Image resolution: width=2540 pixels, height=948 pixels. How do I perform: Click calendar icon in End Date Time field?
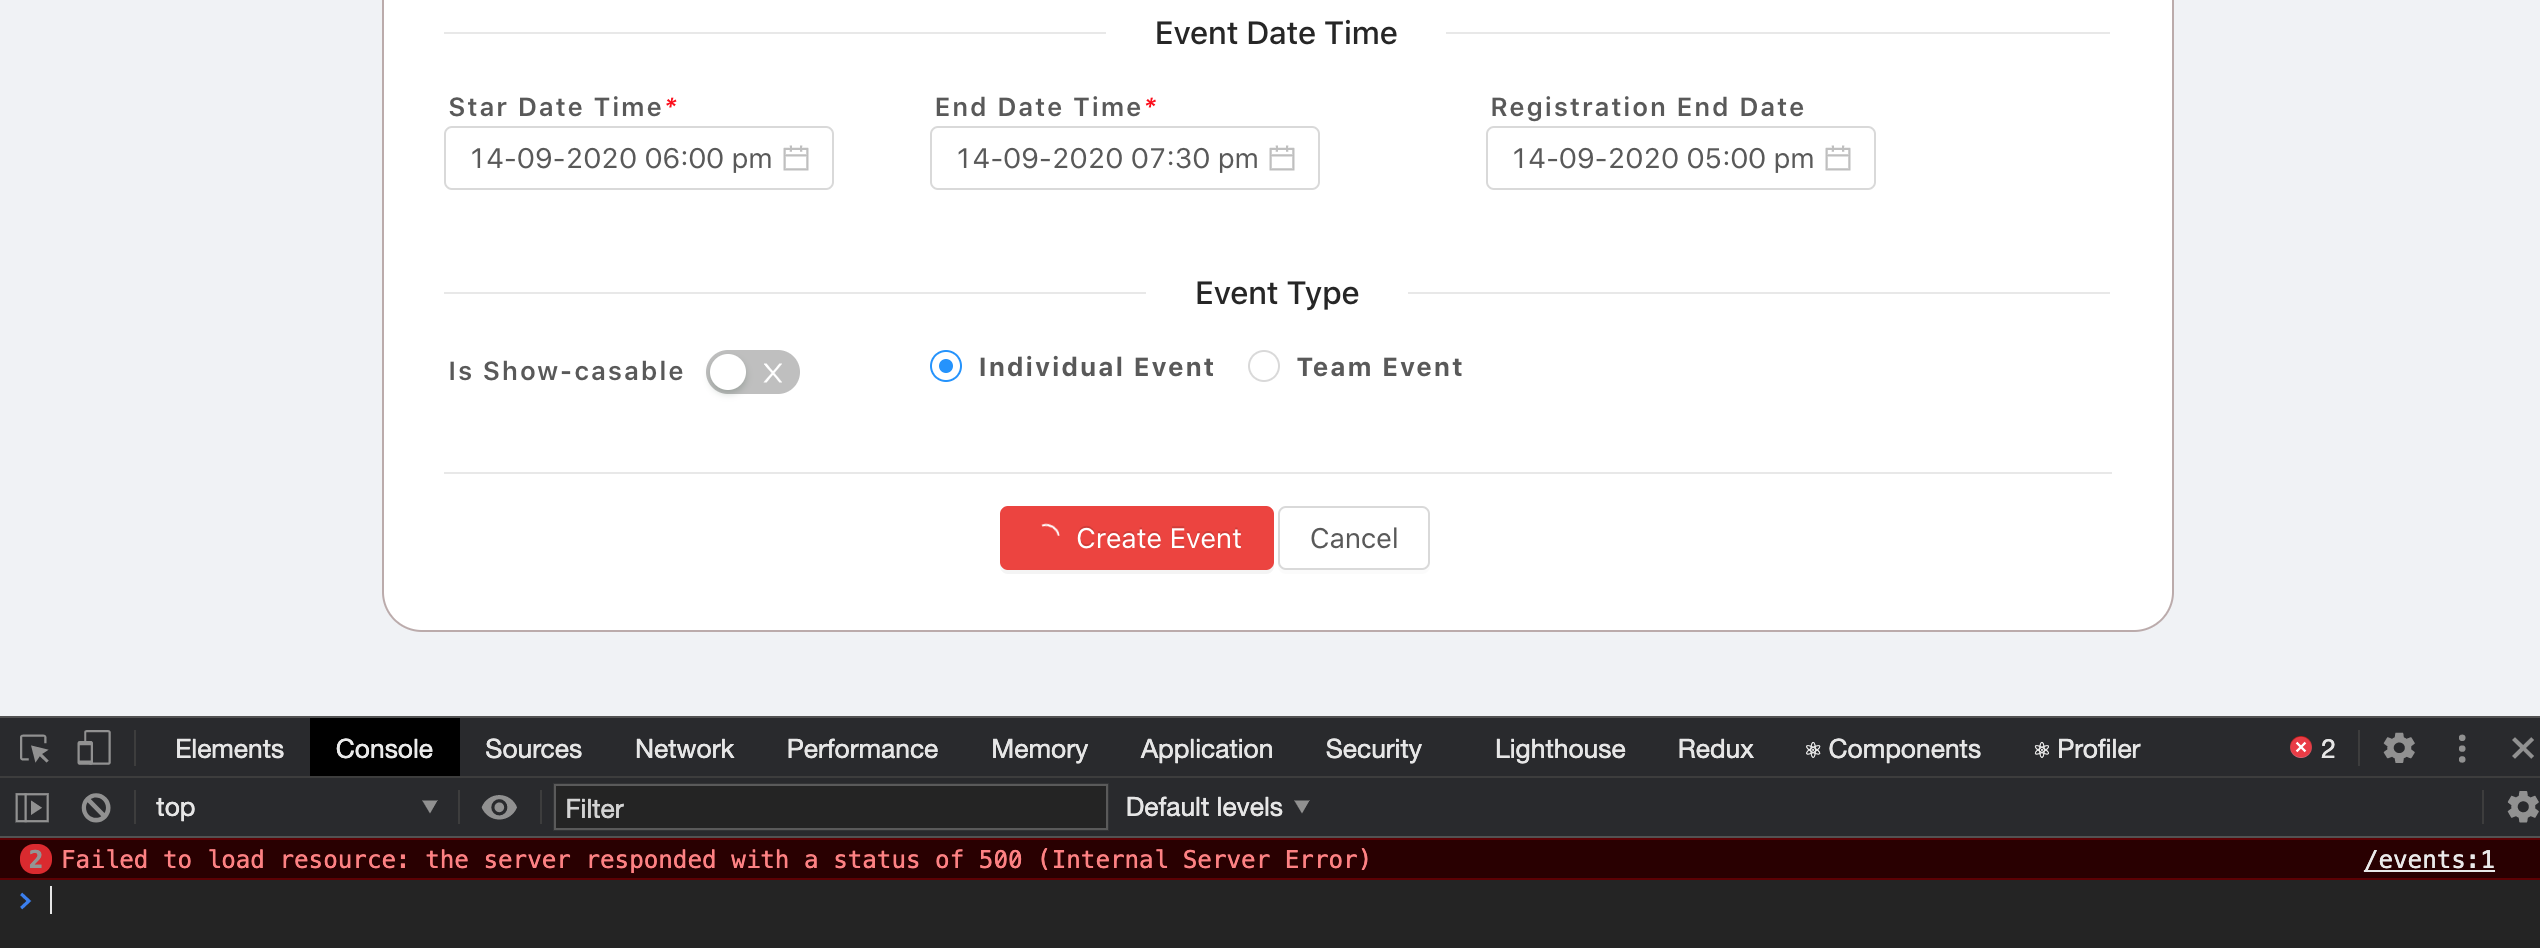(1282, 158)
